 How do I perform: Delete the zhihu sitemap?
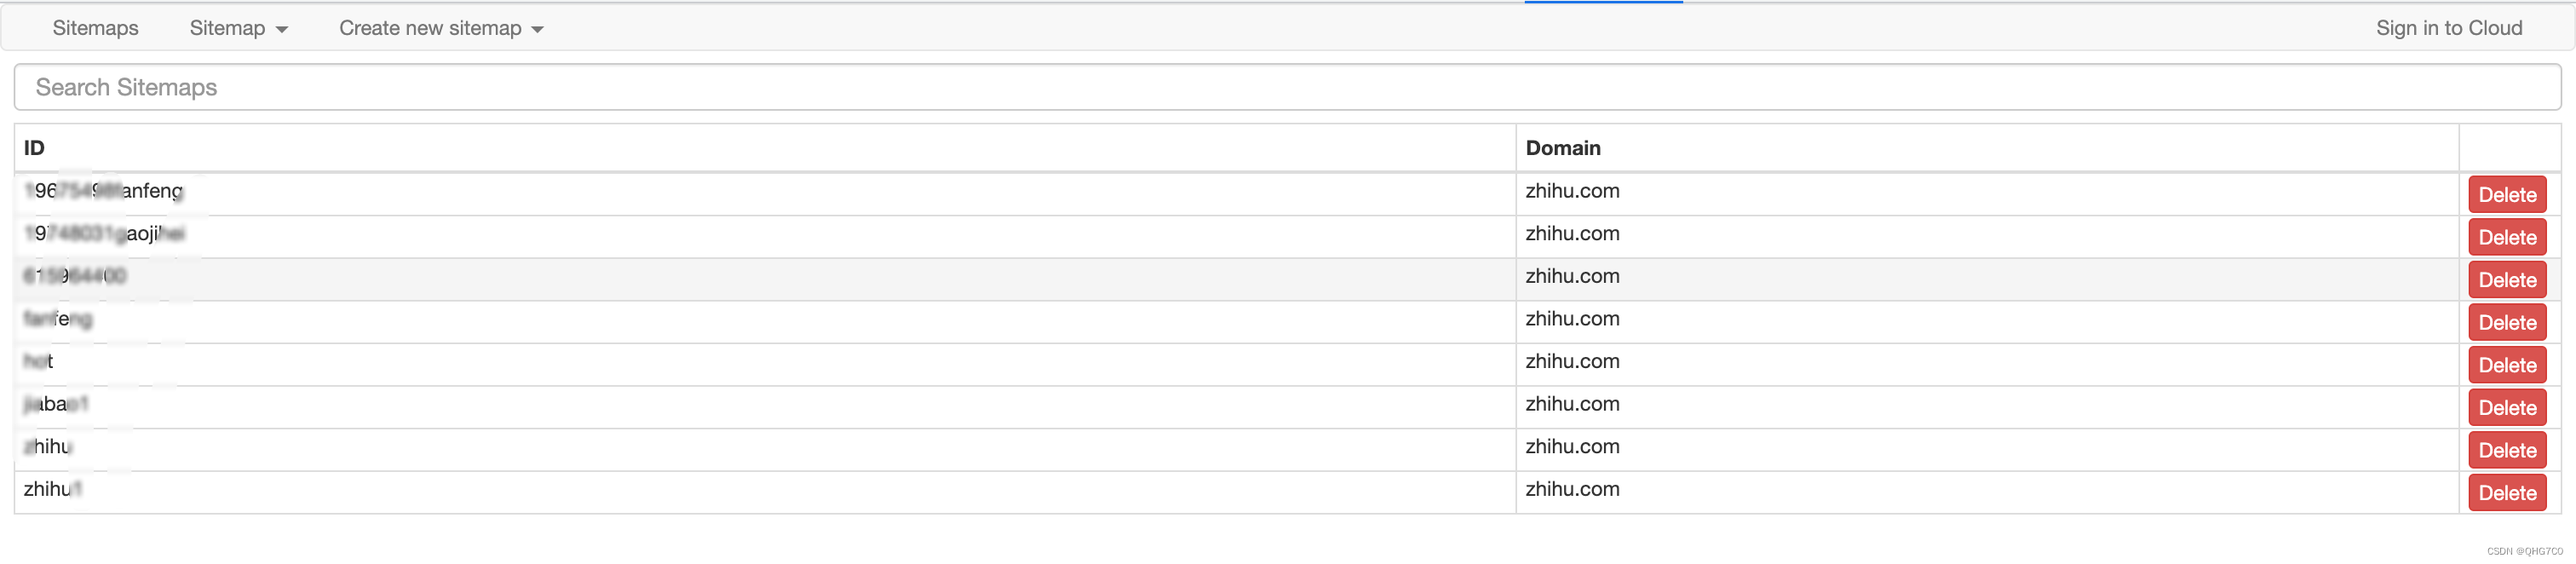pyautogui.click(x=2506, y=450)
